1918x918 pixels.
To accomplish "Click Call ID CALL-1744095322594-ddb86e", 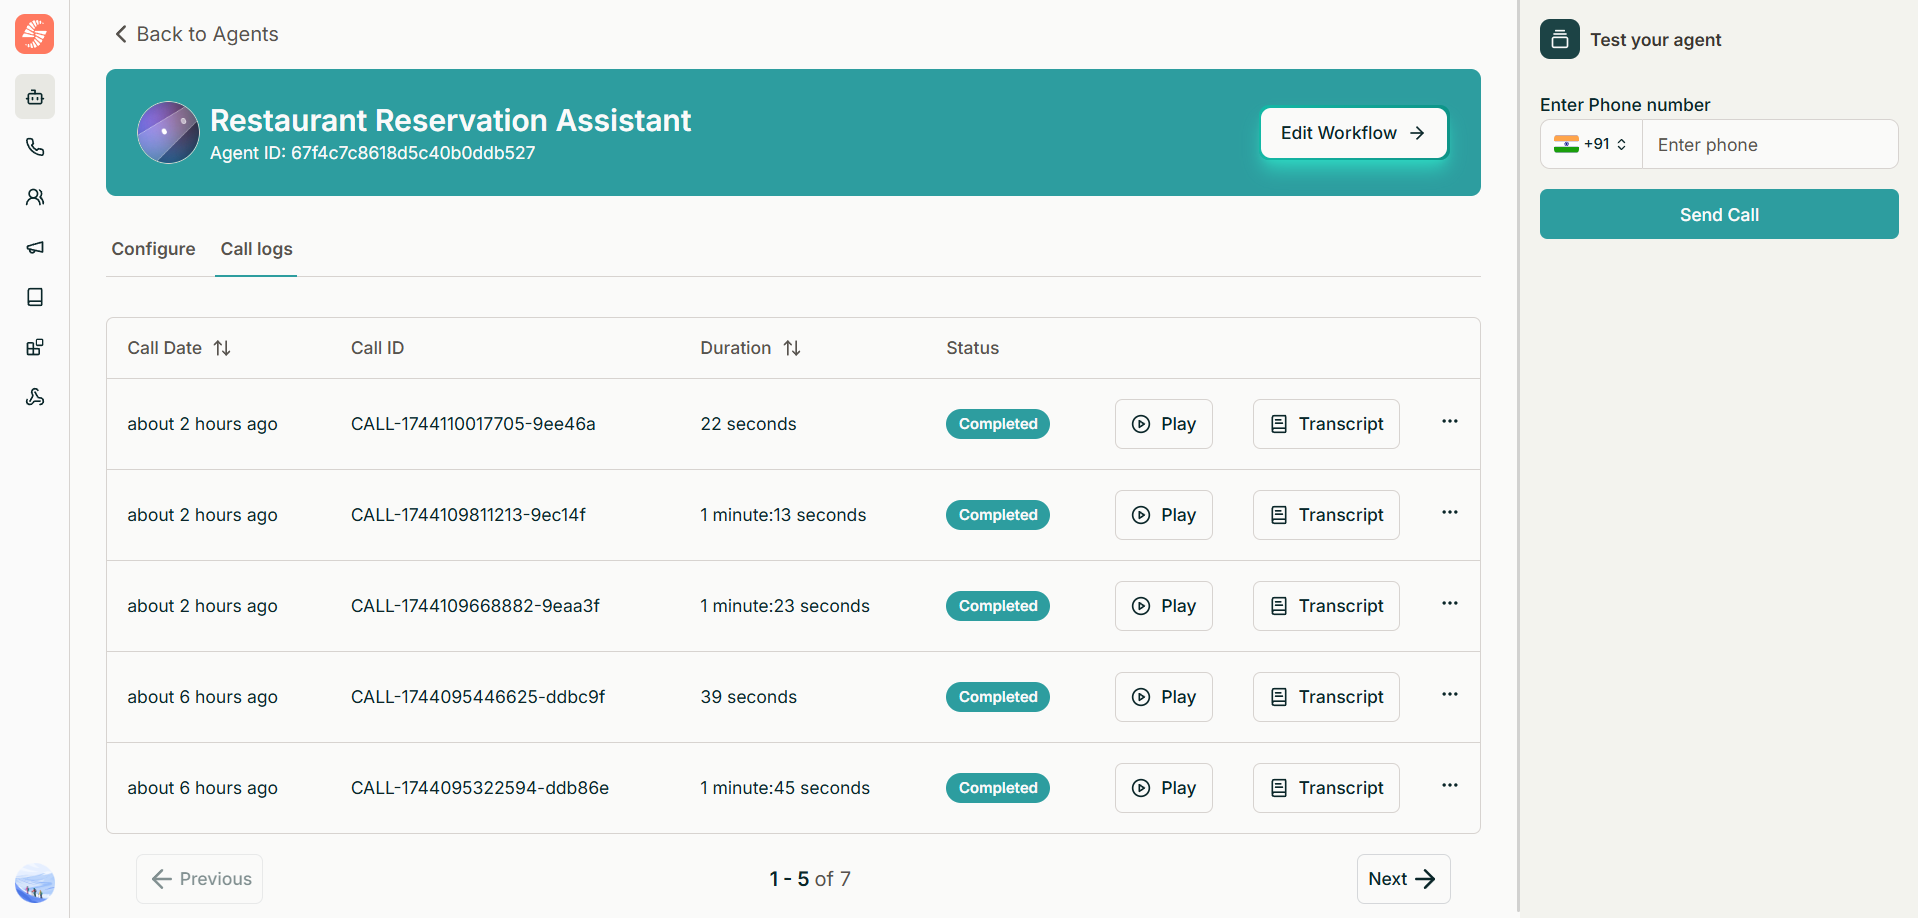I will (480, 788).
